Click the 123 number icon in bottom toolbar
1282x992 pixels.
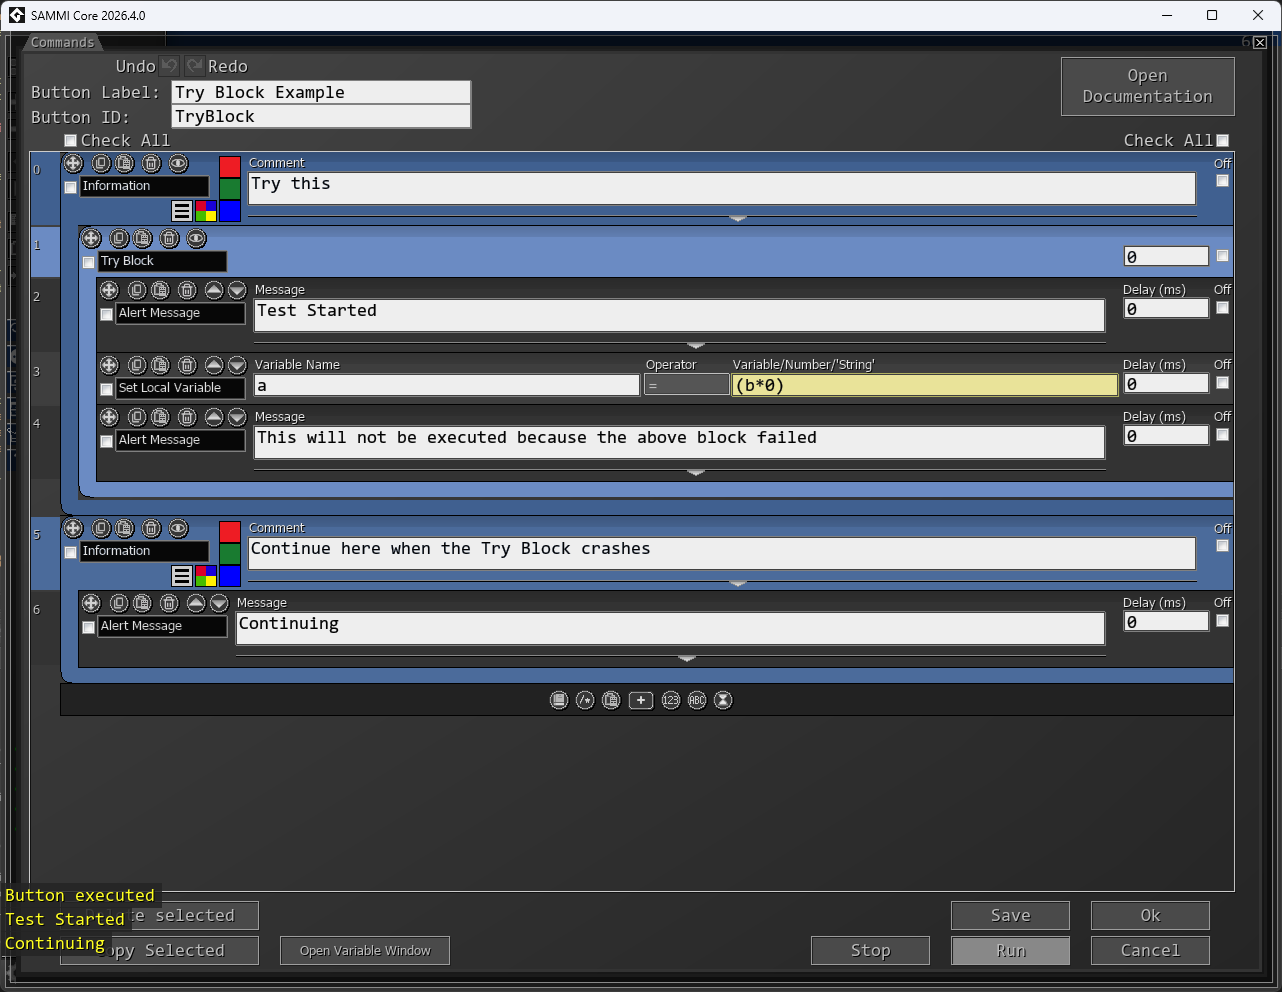click(x=671, y=700)
